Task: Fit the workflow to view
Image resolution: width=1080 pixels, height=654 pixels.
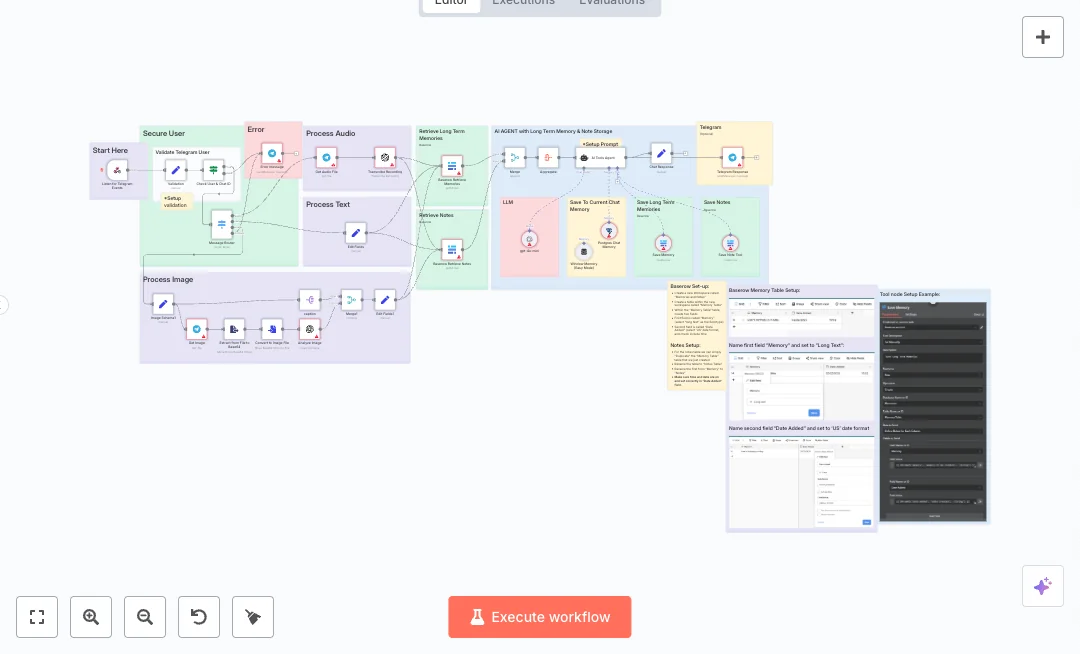Action: 37,617
